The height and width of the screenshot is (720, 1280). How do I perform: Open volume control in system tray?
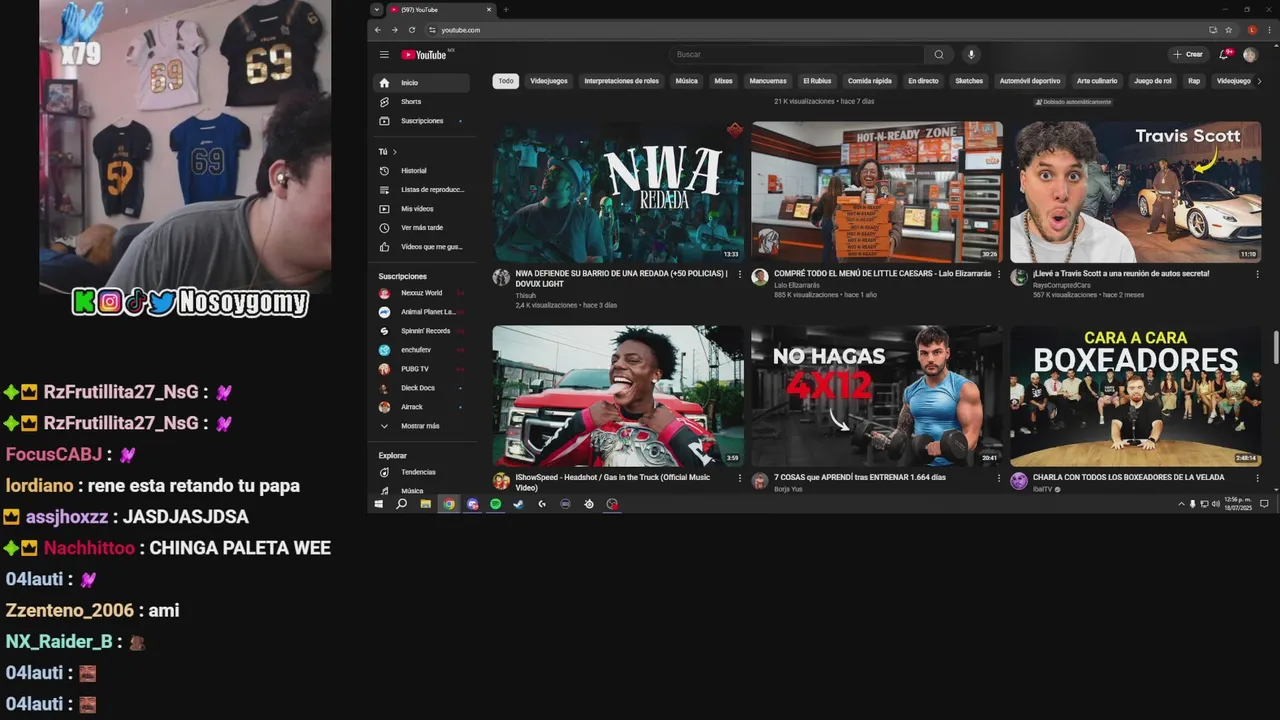click(1215, 504)
